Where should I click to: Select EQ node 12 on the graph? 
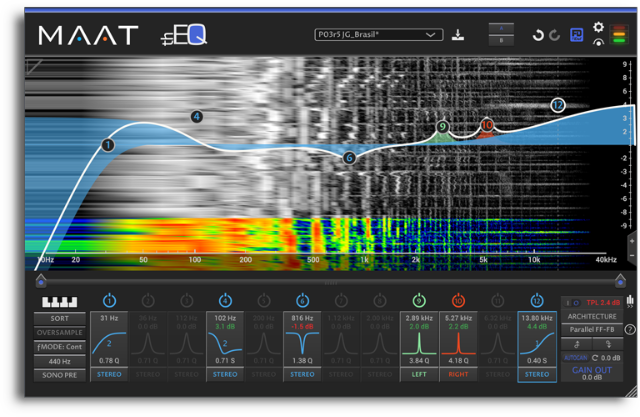coord(558,105)
